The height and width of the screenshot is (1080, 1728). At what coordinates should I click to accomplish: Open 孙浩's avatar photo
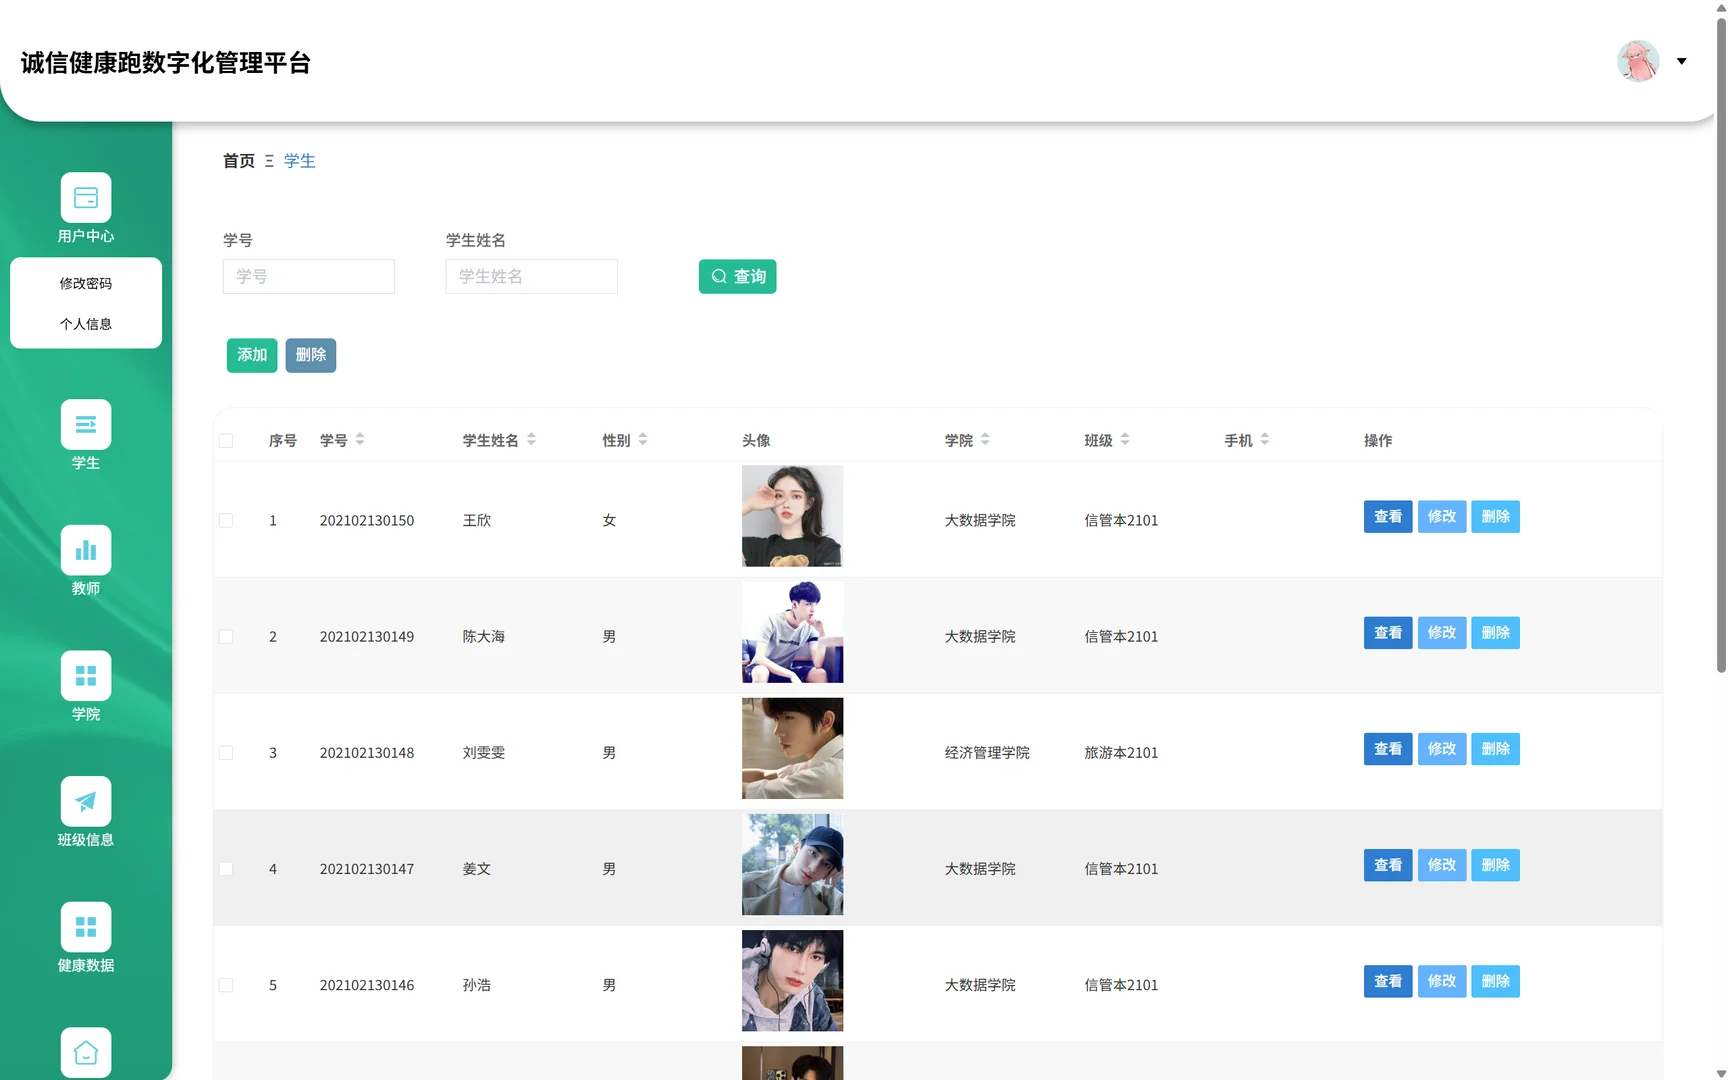coord(793,980)
